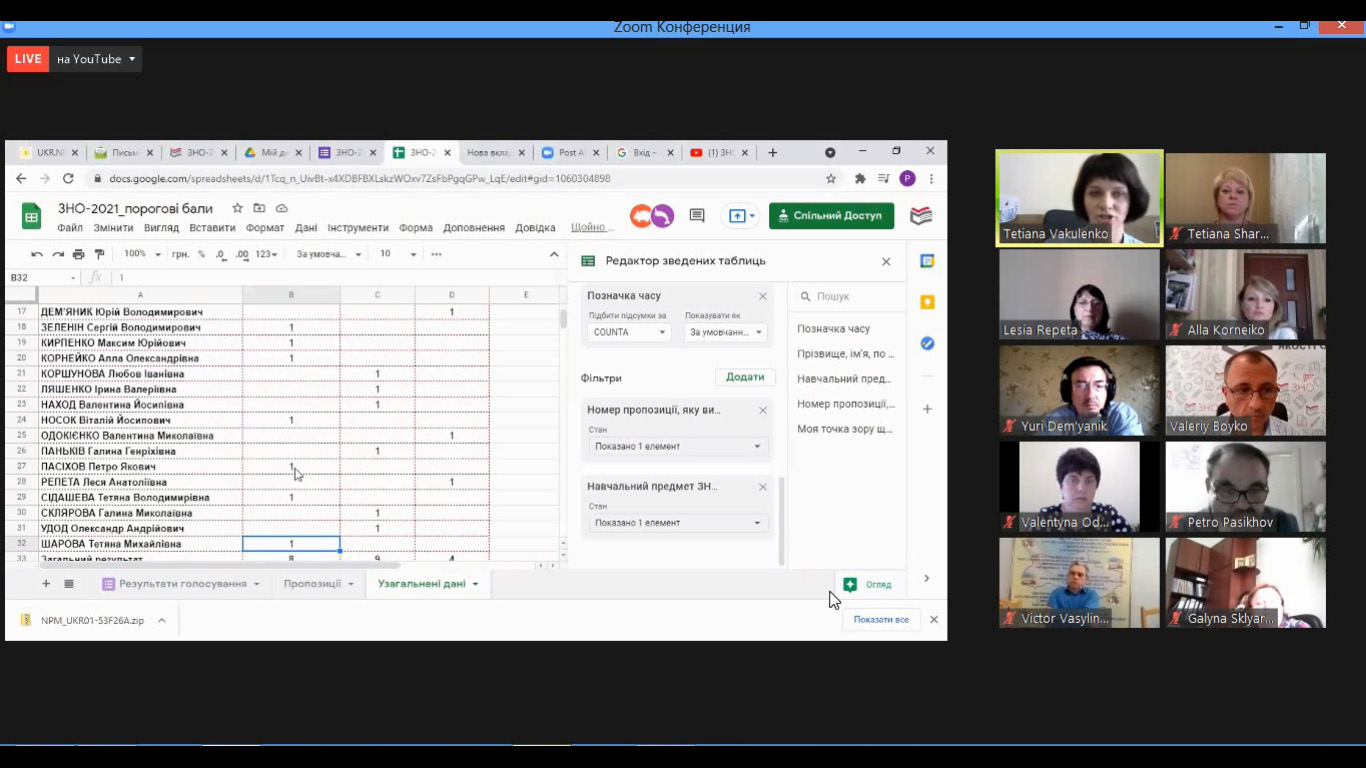Click the increase decimal places button
This screenshot has width=1366, height=768.
tap(242, 254)
